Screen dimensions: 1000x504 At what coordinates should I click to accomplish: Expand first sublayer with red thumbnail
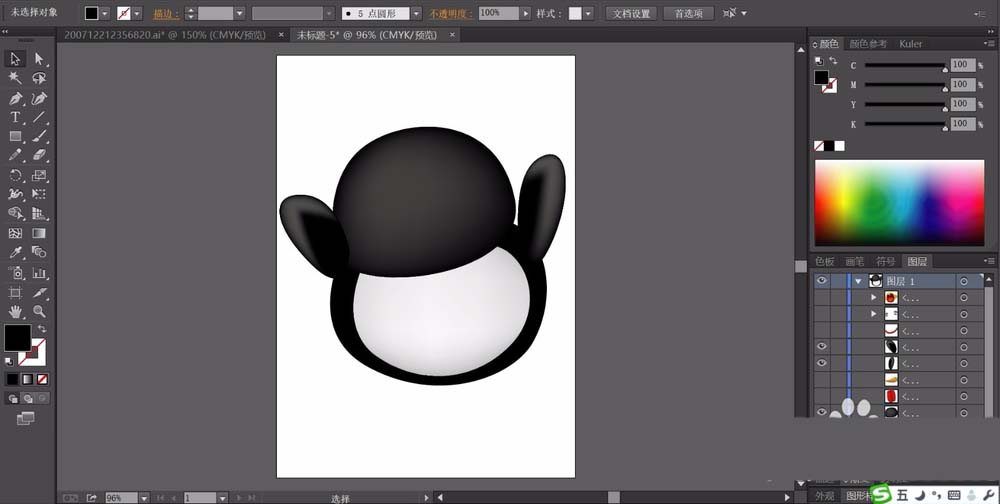click(874, 297)
